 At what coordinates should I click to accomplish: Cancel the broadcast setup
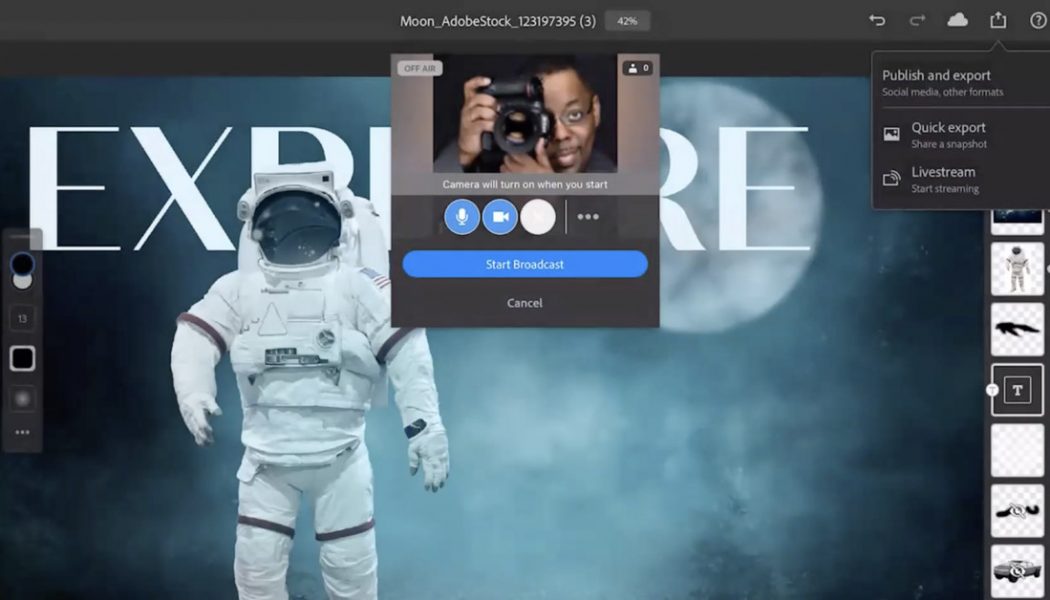click(x=524, y=302)
